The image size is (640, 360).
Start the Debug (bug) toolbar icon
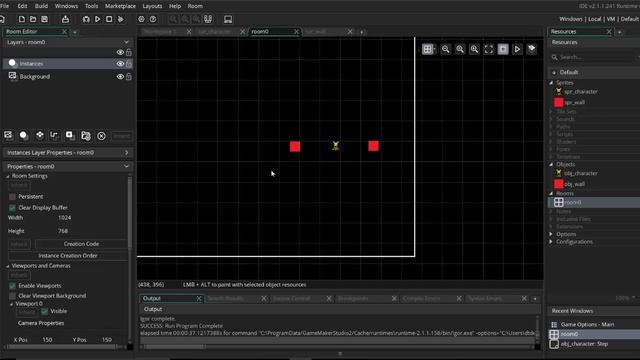coord(86,19)
